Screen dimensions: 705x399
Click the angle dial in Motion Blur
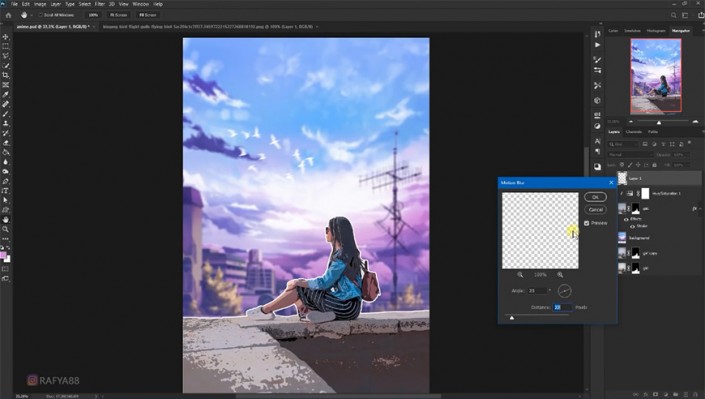564,291
